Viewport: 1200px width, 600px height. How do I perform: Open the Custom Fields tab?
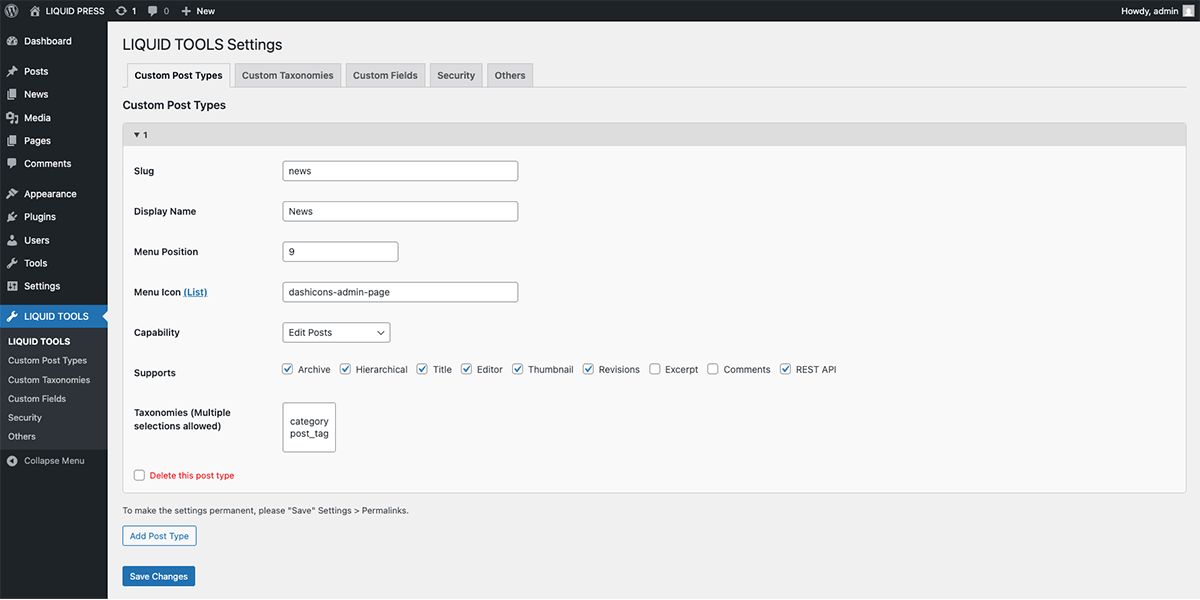click(x=385, y=75)
